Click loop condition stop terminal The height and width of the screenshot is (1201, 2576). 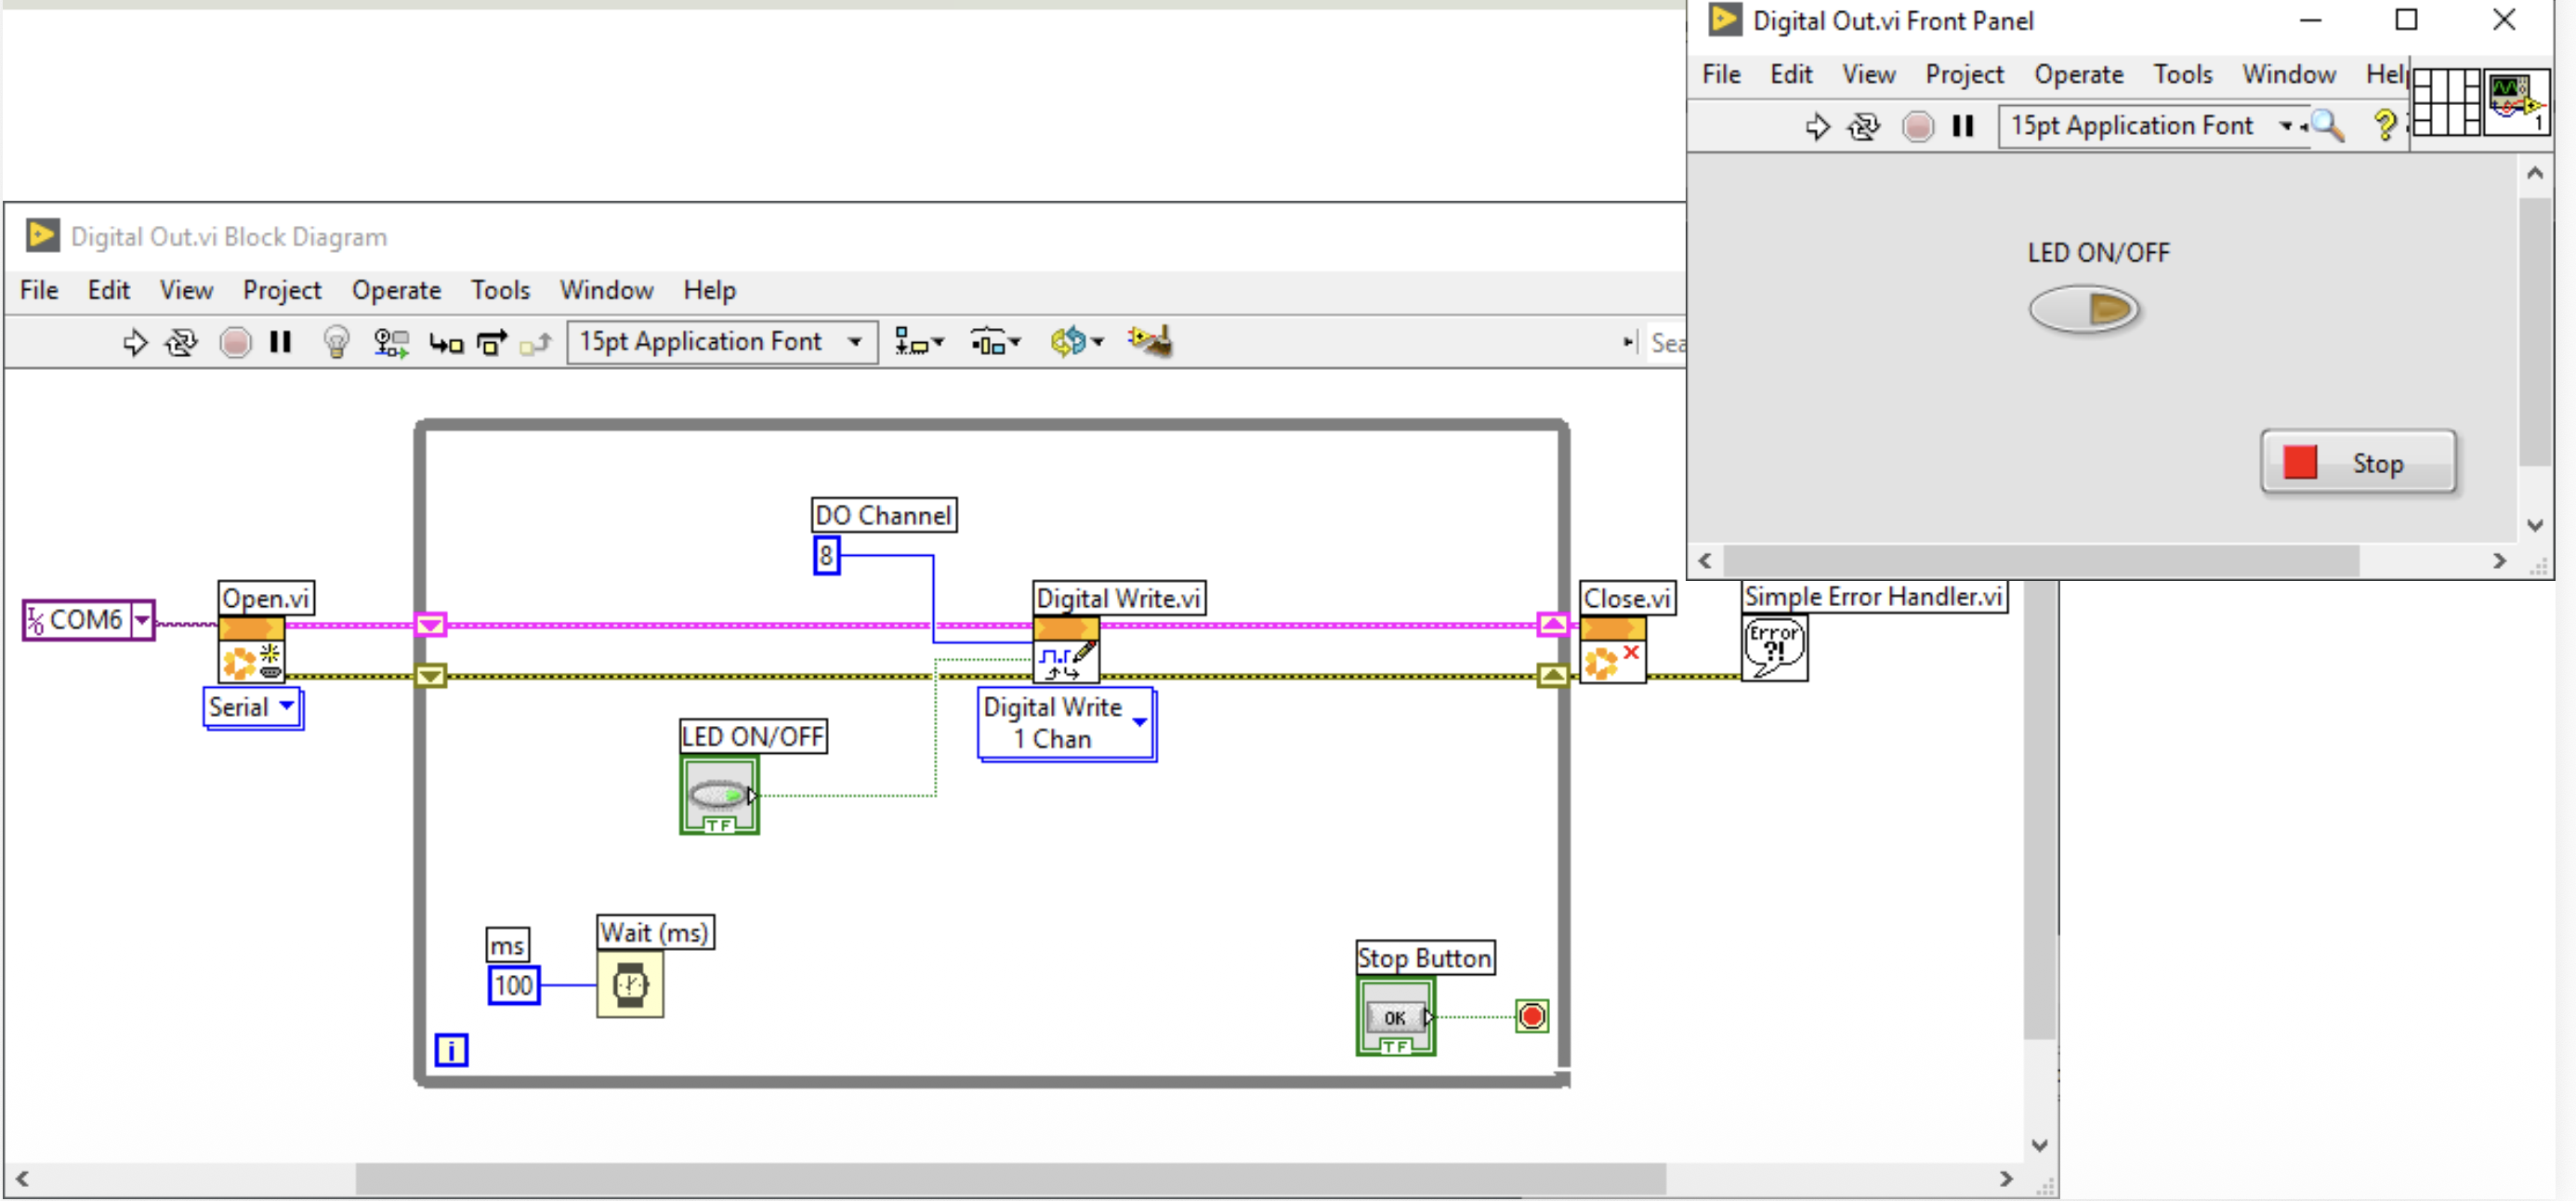pos(1531,1017)
